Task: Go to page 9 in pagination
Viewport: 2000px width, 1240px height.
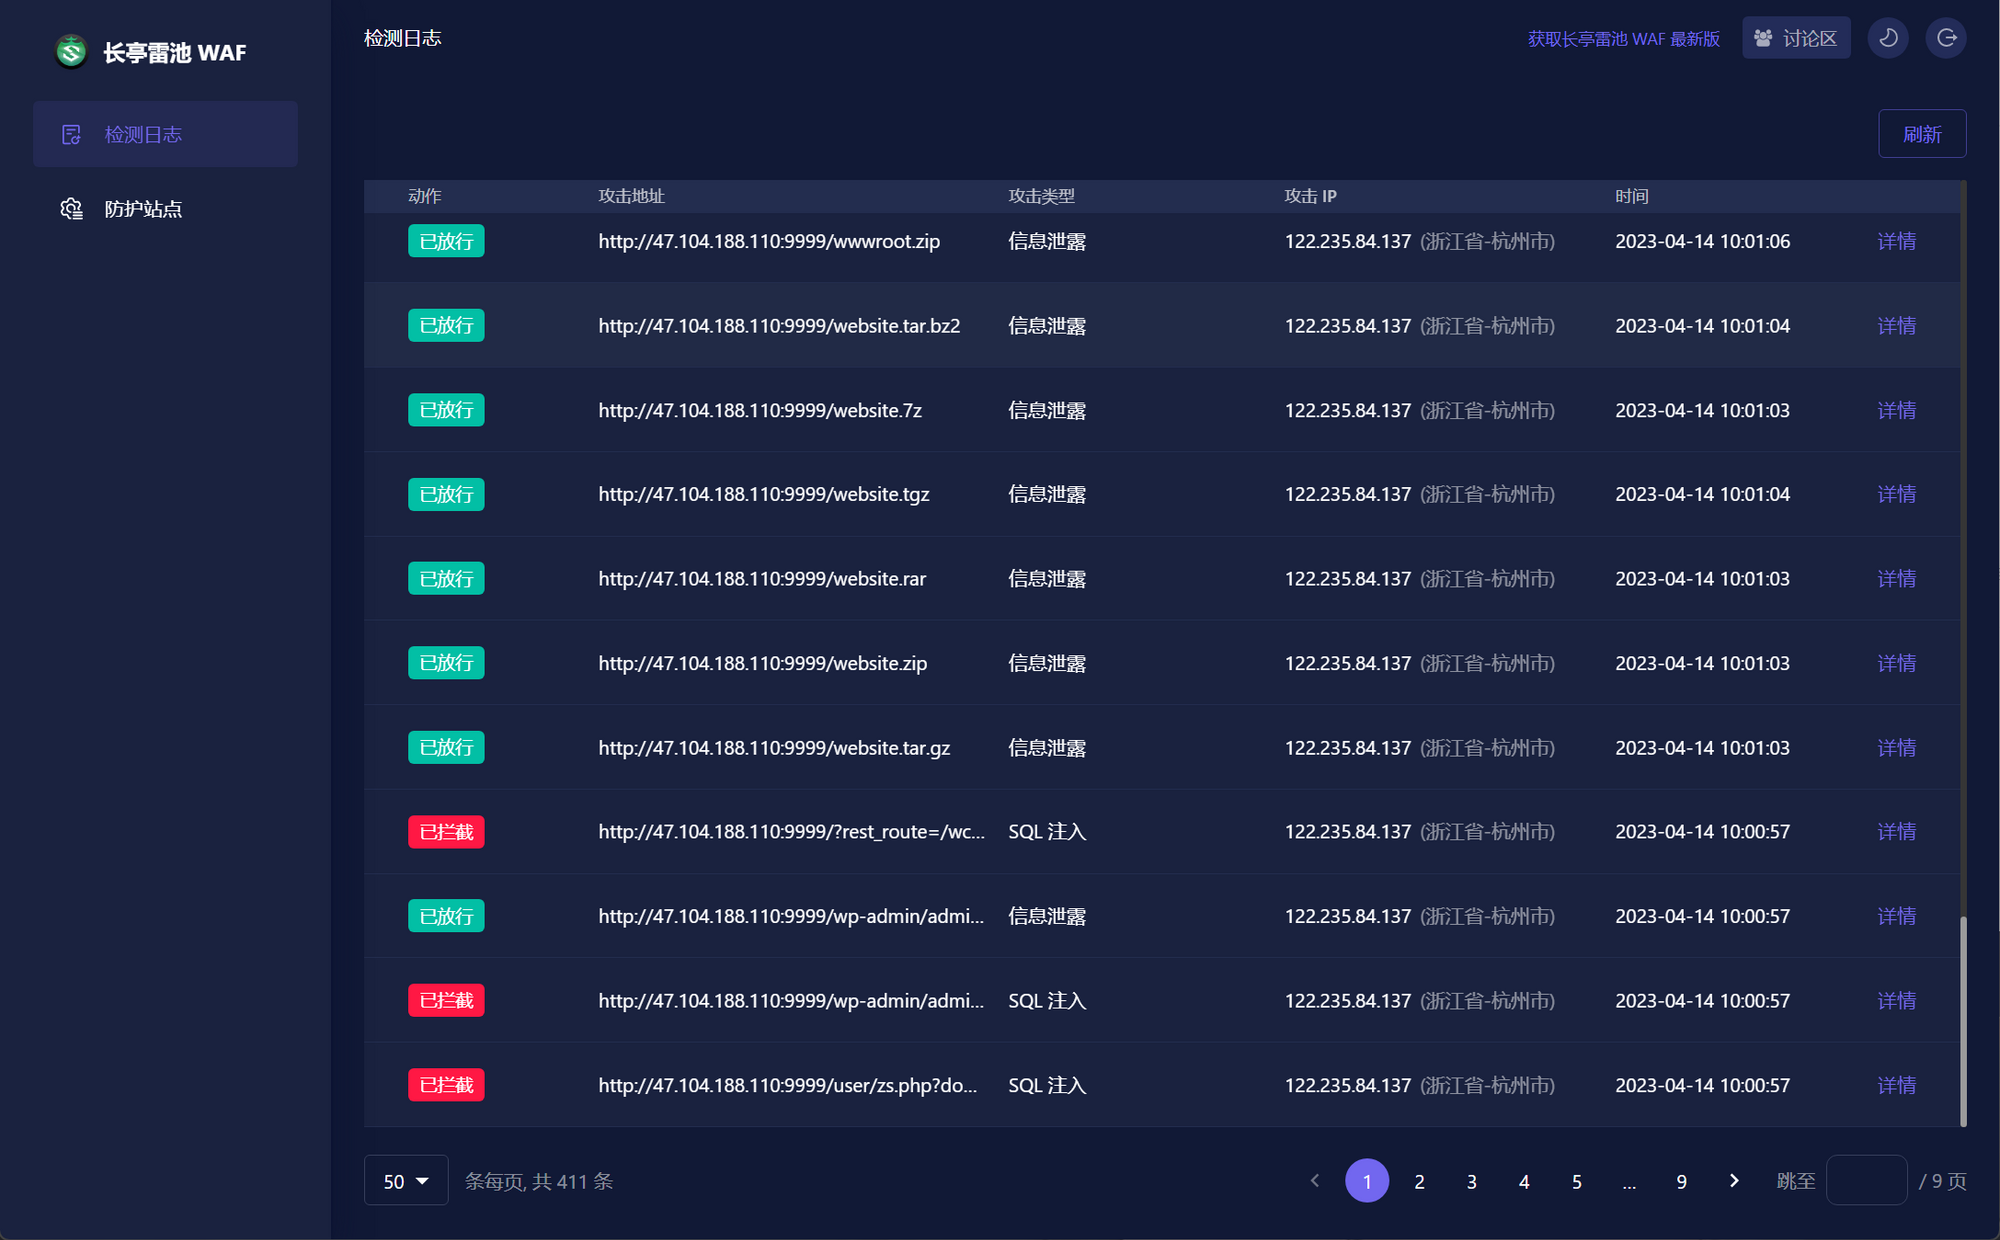Action: pos(1681,1181)
